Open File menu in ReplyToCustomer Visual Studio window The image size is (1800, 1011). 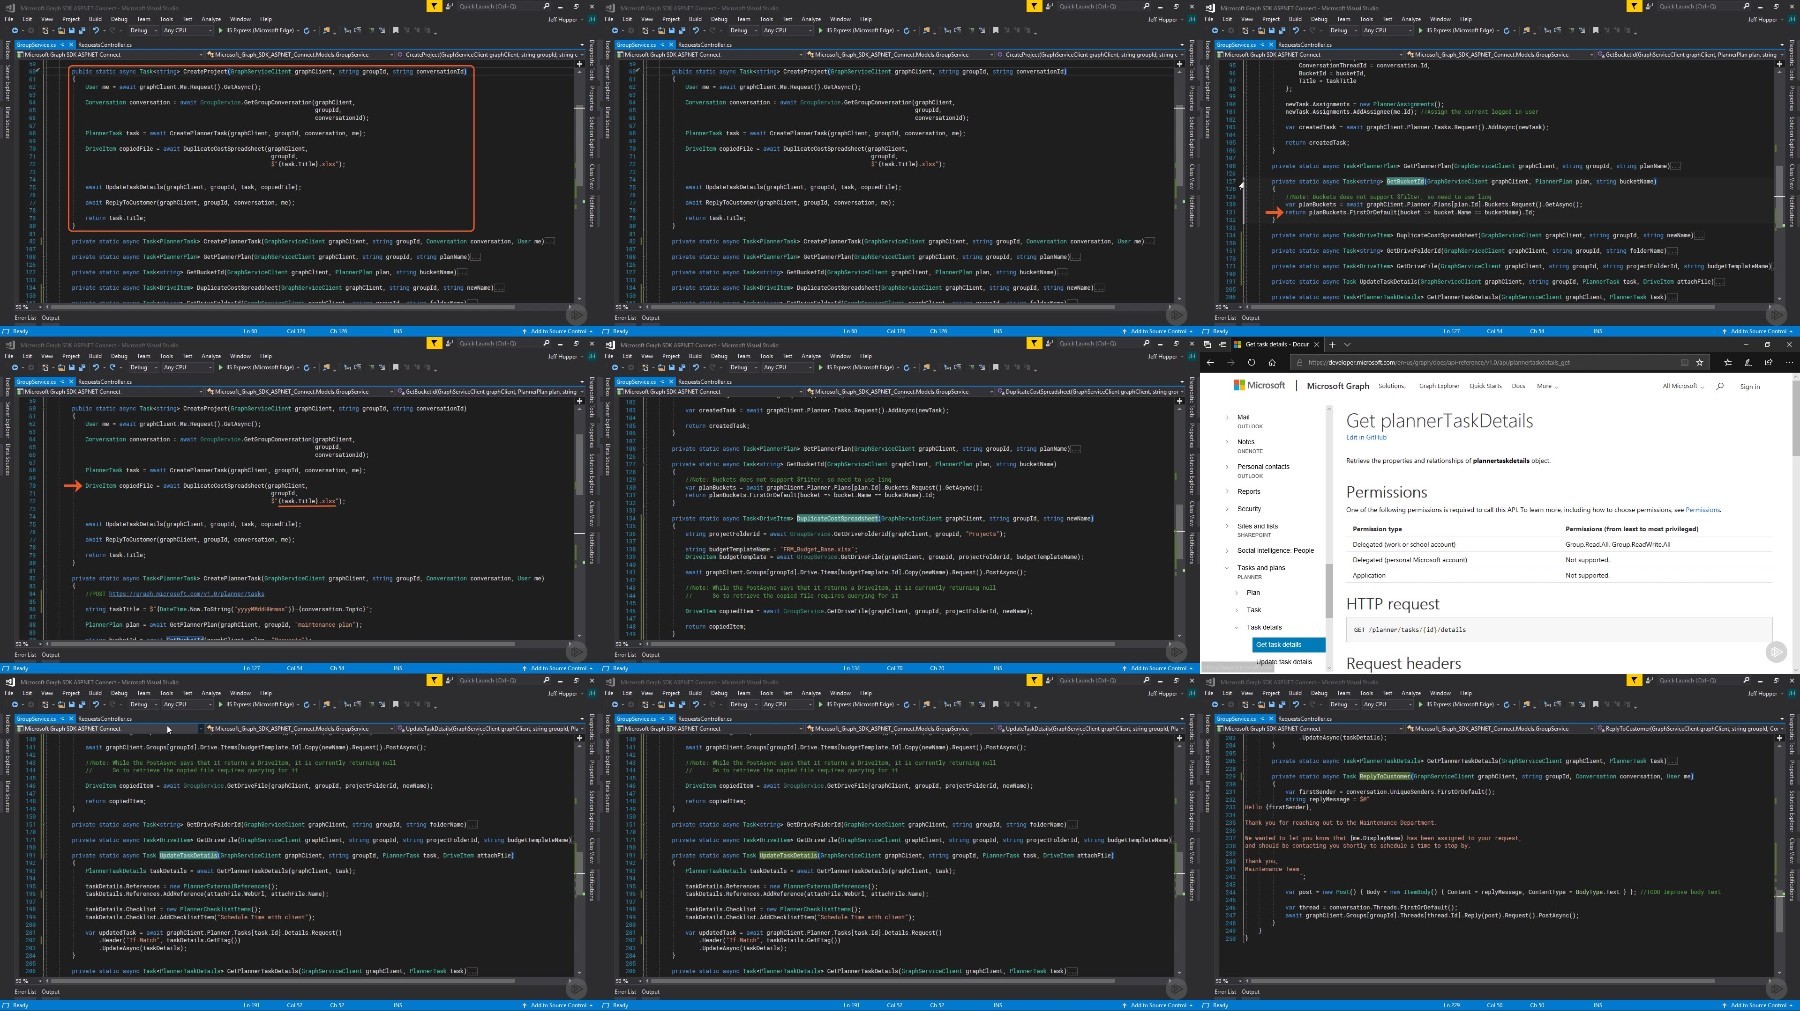[x=1209, y=693]
